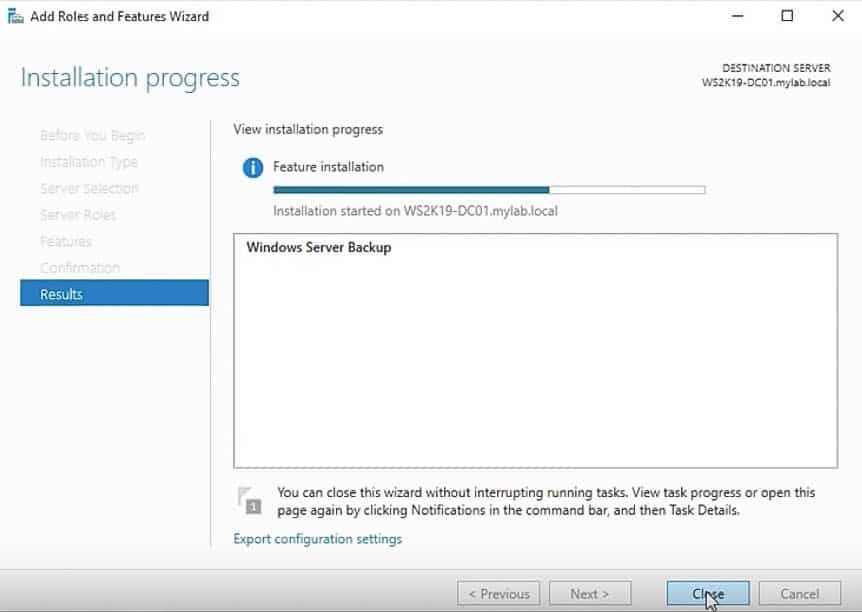Select the Server Roles step

click(78, 214)
